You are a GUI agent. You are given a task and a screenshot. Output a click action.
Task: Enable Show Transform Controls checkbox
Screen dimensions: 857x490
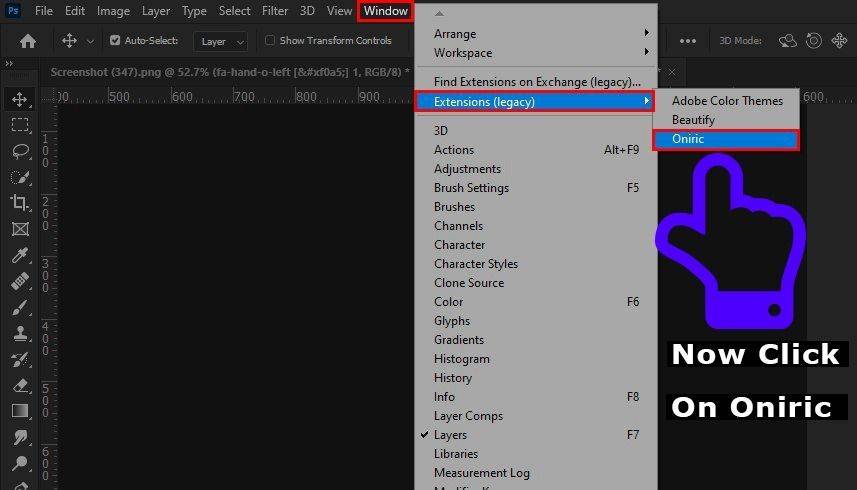click(x=269, y=40)
